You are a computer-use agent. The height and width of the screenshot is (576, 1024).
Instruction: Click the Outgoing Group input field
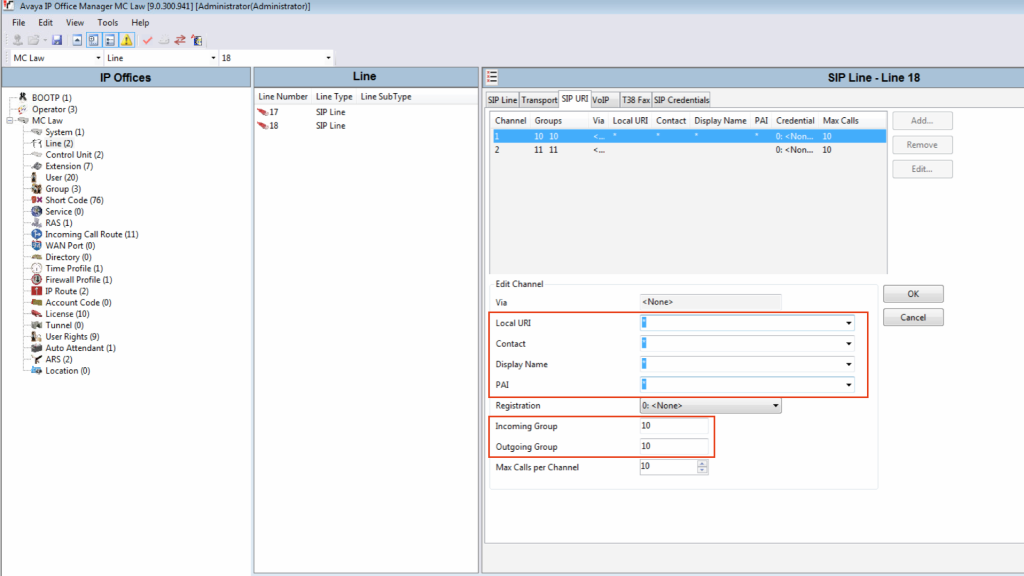coord(674,446)
